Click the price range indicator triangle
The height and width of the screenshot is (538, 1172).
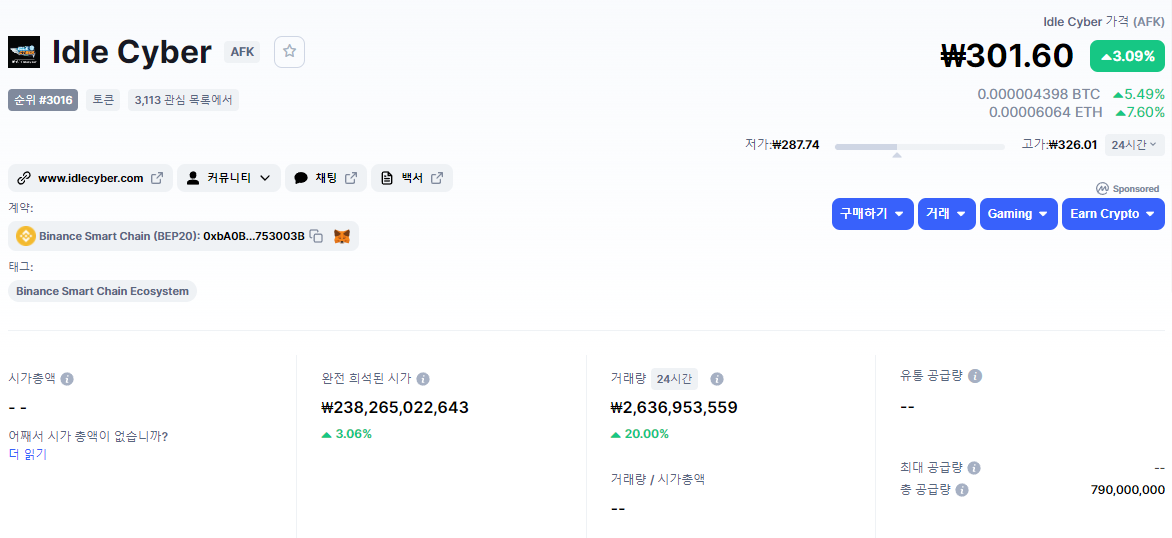[897, 155]
